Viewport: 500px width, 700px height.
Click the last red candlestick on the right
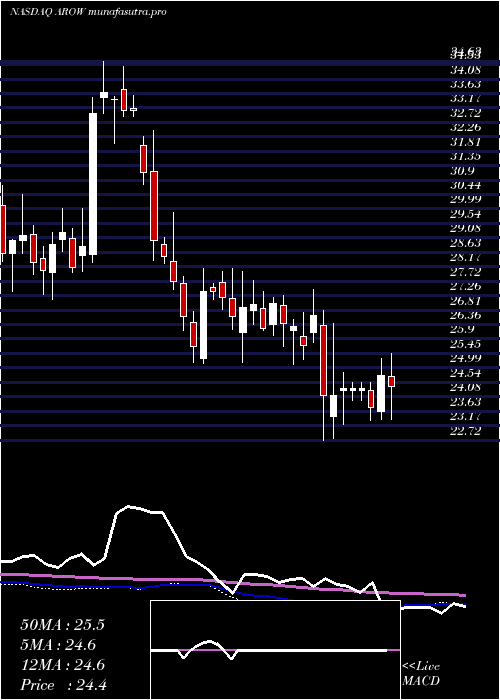pos(392,381)
